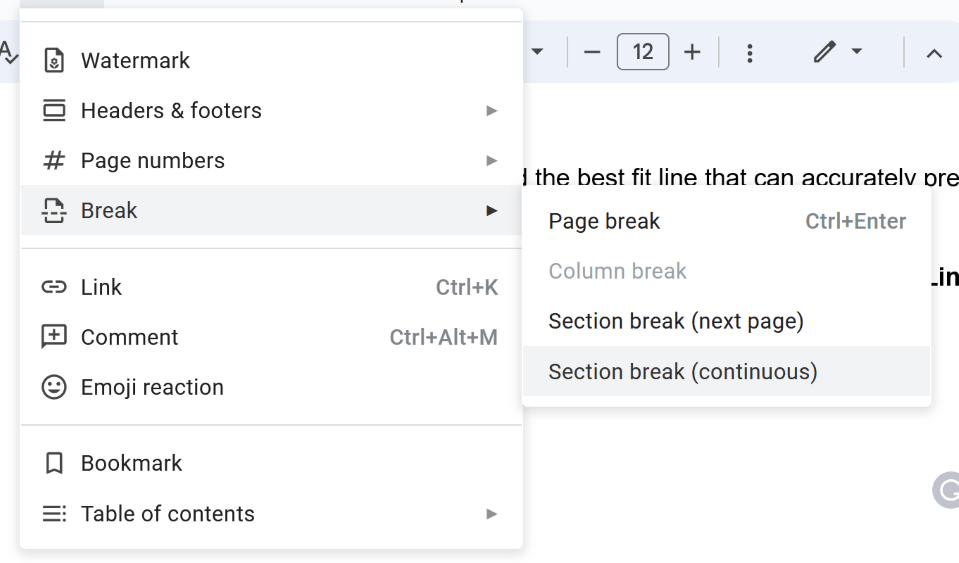
Task: Open editing mode pencil dropdown
Action: click(838, 52)
